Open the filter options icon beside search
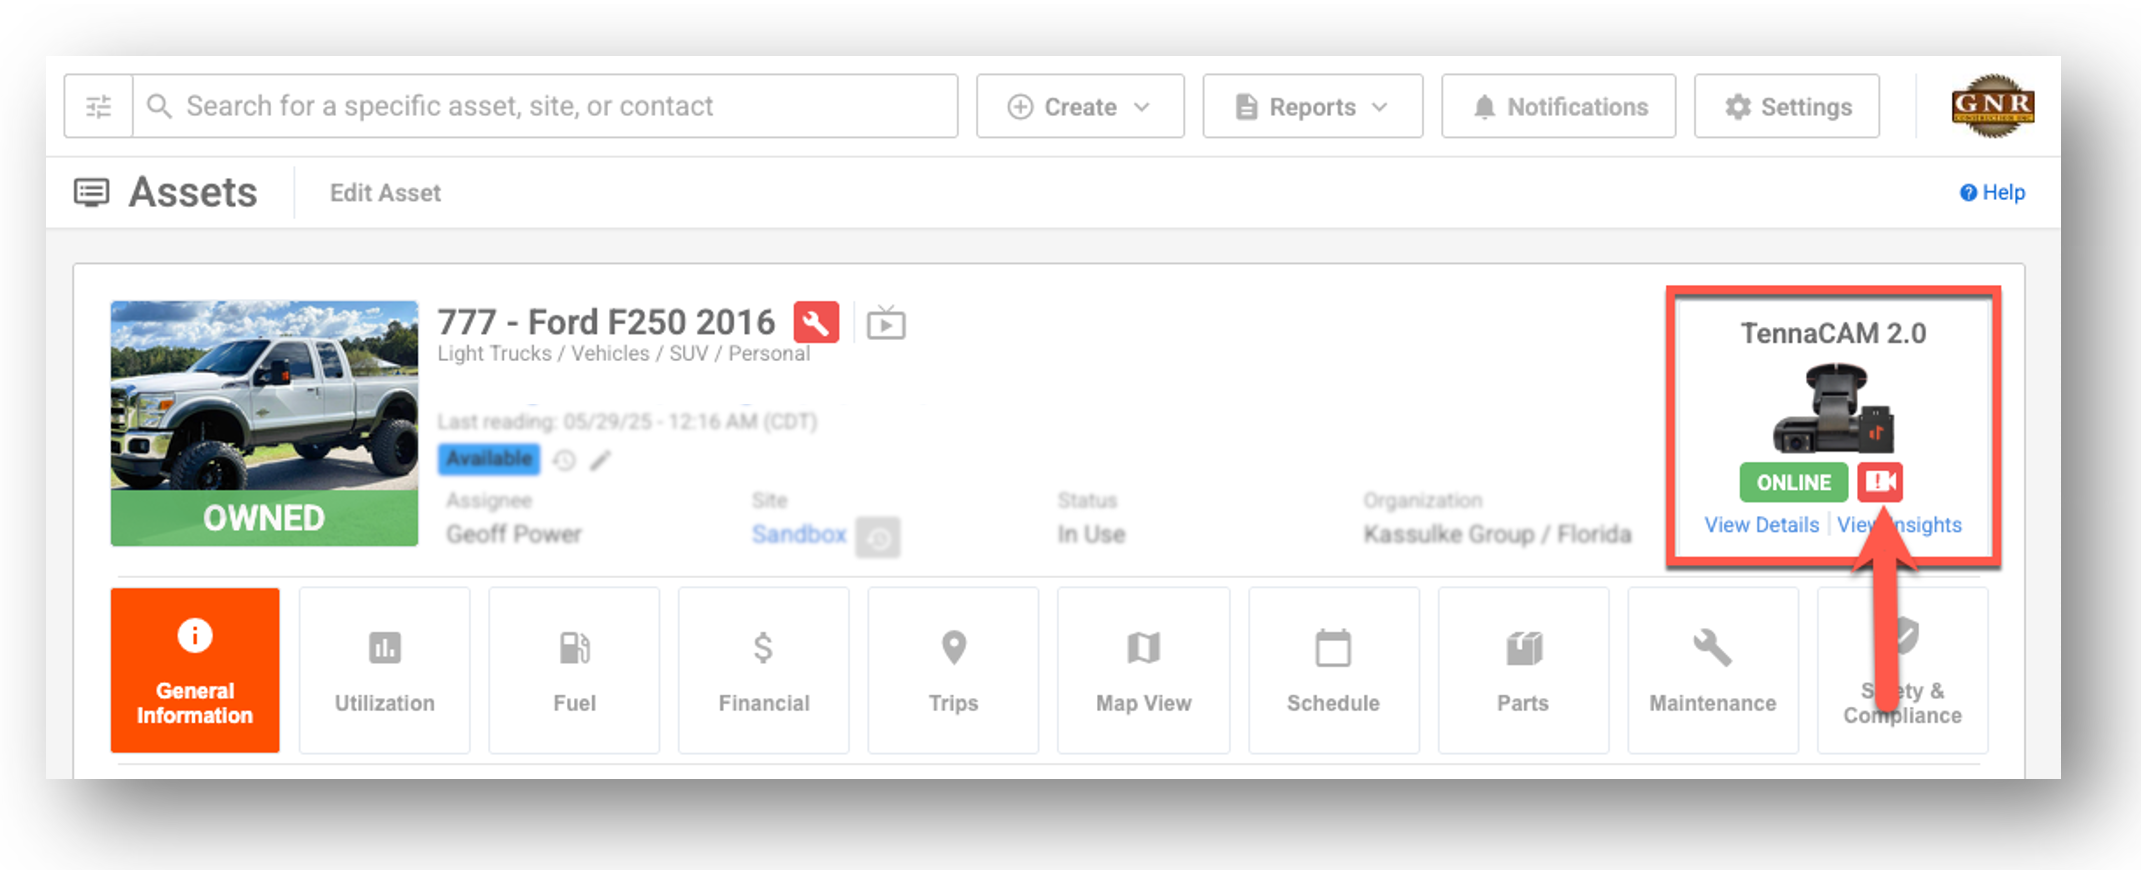The image size is (2141, 870). click(99, 106)
